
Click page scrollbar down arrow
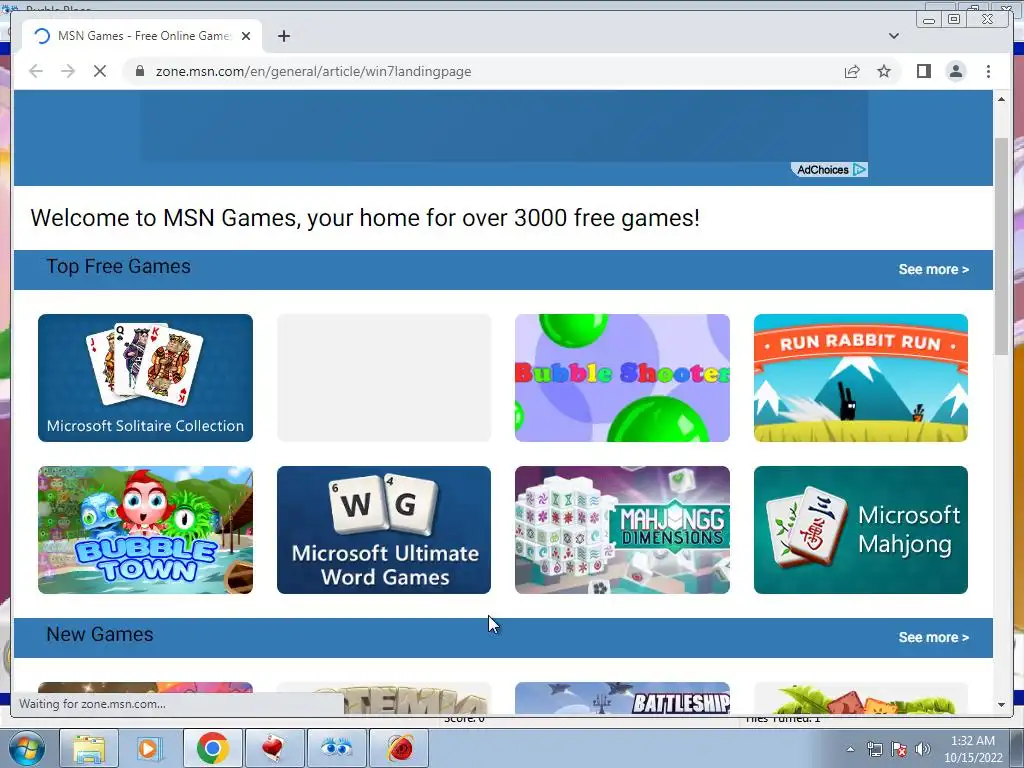pyautogui.click(x=1001, y=705)
